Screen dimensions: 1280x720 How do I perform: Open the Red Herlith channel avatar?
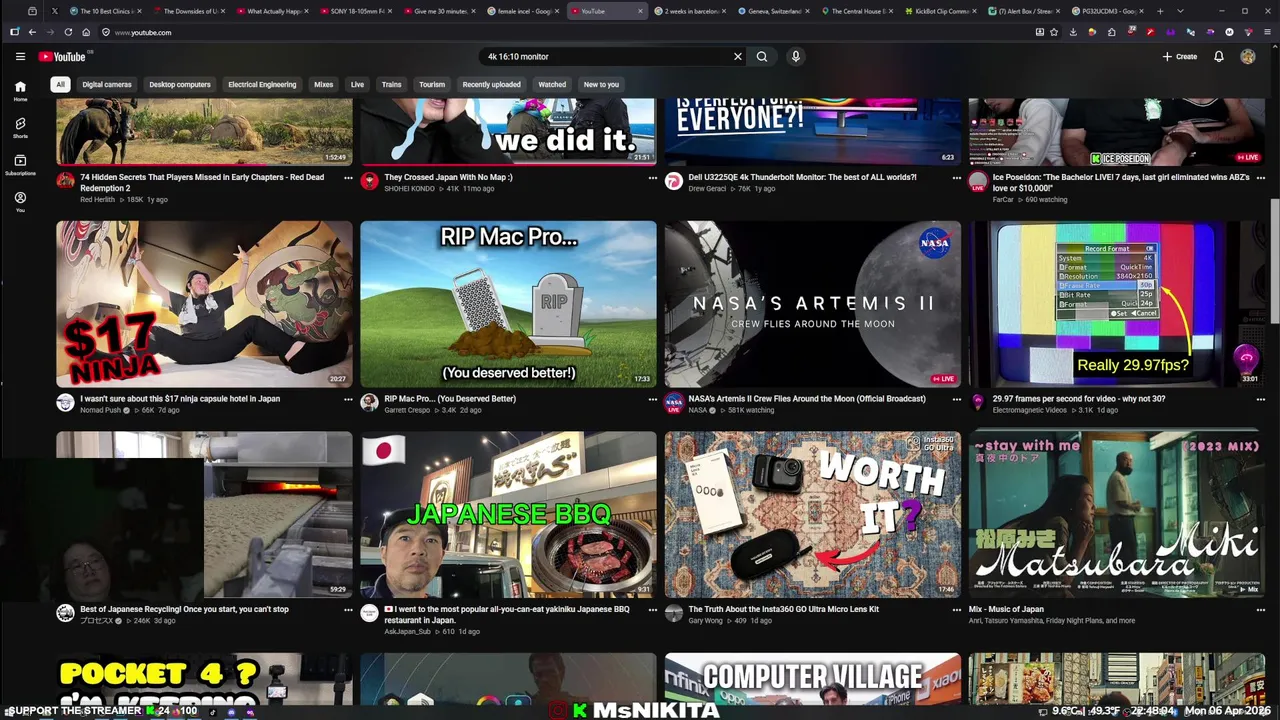click(65, 181)
